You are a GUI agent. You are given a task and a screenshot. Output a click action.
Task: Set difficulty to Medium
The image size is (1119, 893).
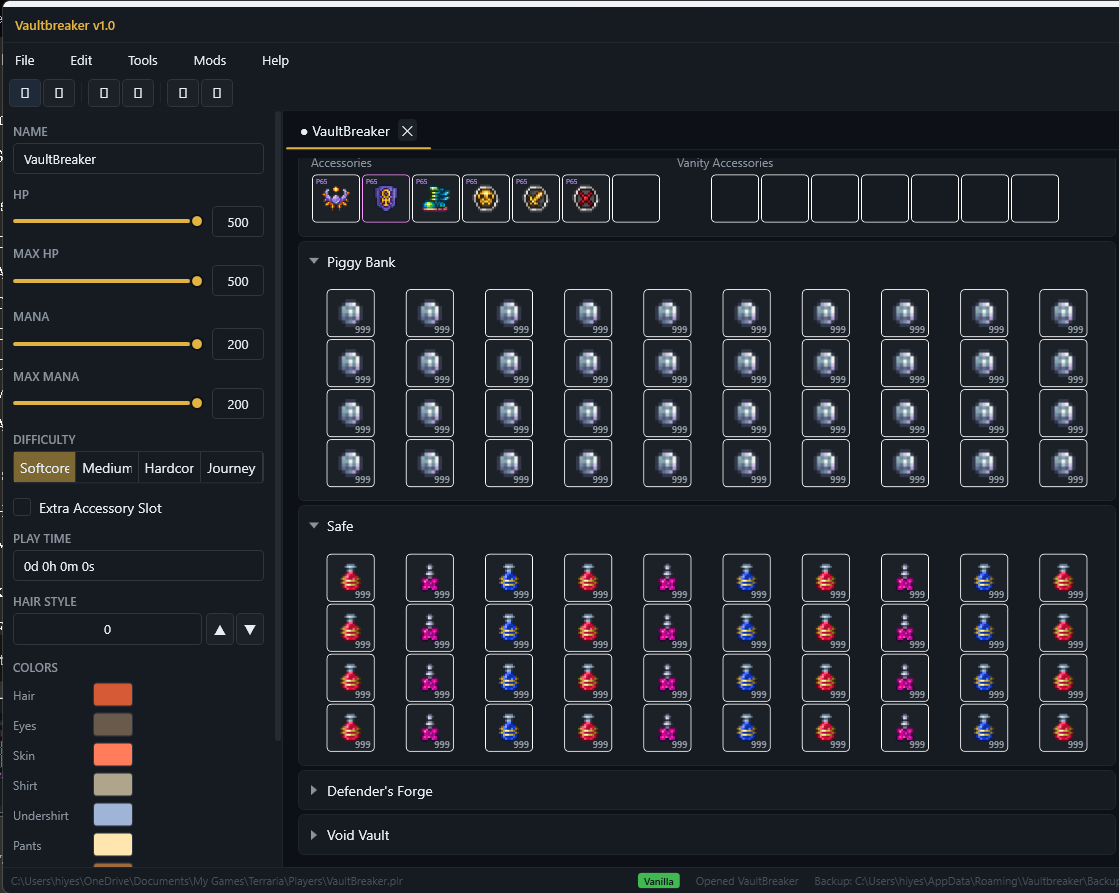[107, 468]
